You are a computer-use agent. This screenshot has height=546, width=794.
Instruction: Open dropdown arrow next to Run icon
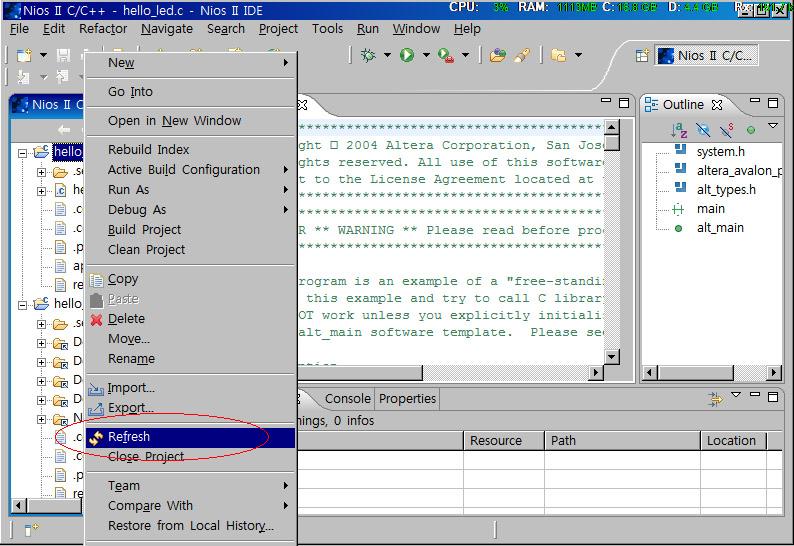(426, 55)
